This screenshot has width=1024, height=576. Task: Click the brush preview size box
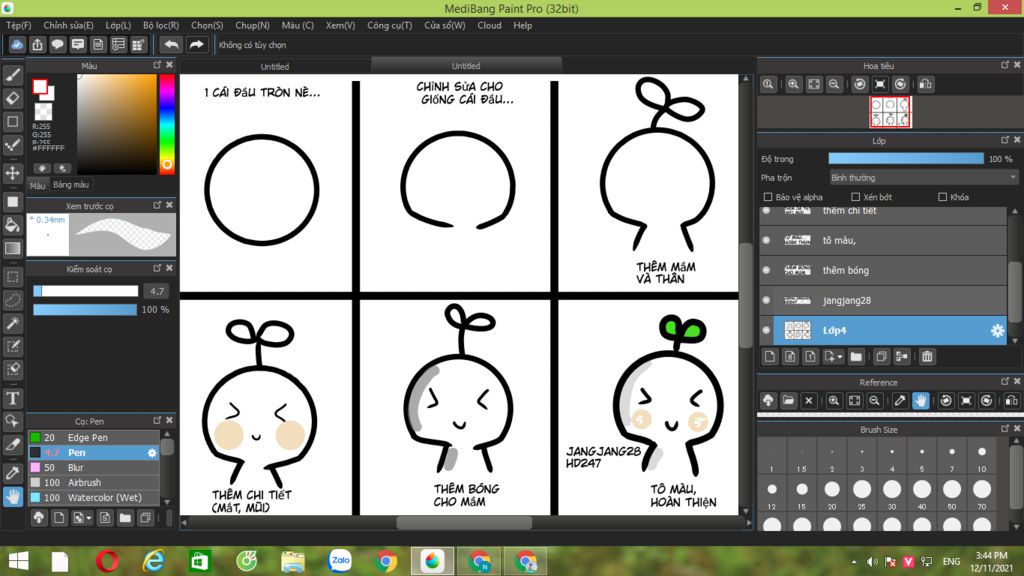tap(48, 234)
